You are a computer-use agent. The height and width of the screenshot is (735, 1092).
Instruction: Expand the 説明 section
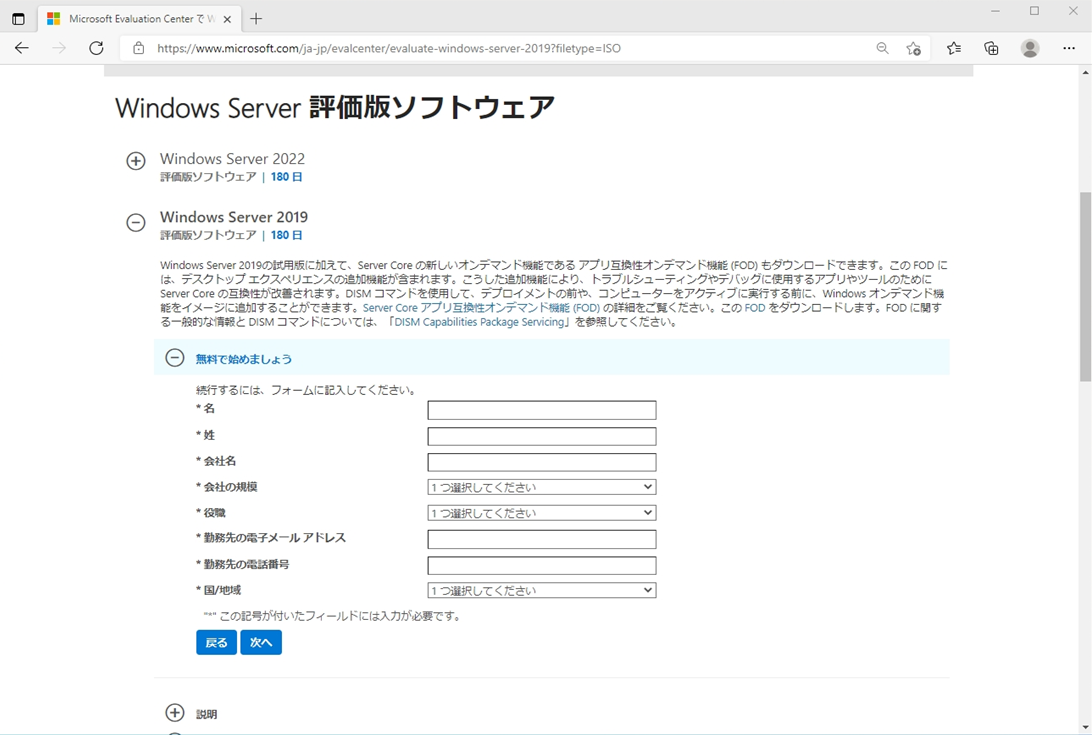pyautogui.click(x=175, y=713)
